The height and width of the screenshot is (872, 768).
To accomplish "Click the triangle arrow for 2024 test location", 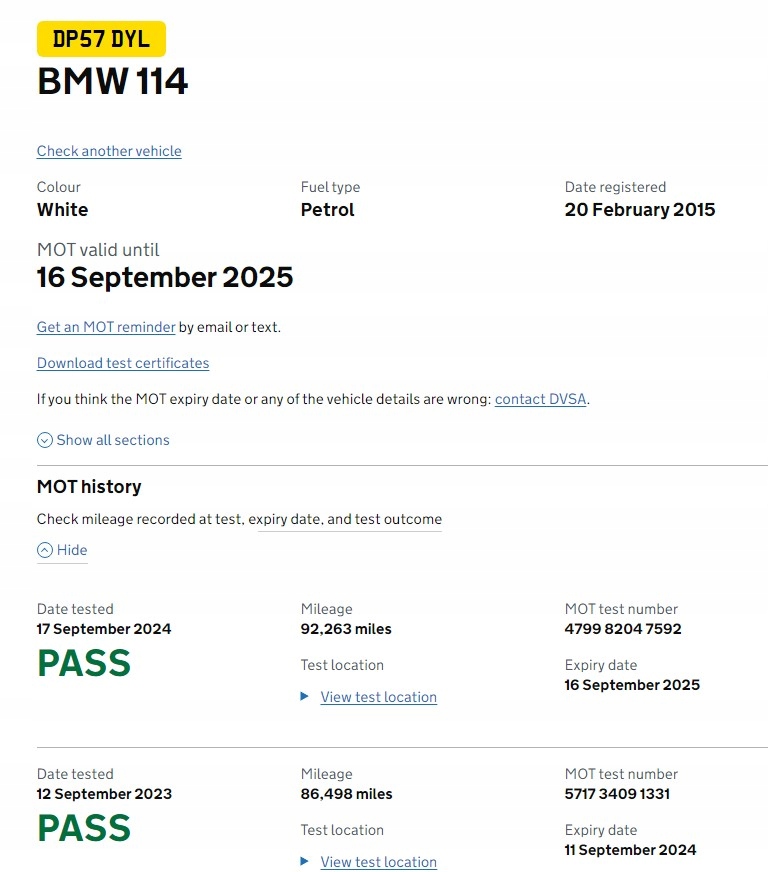I will [x=305, y=697].
